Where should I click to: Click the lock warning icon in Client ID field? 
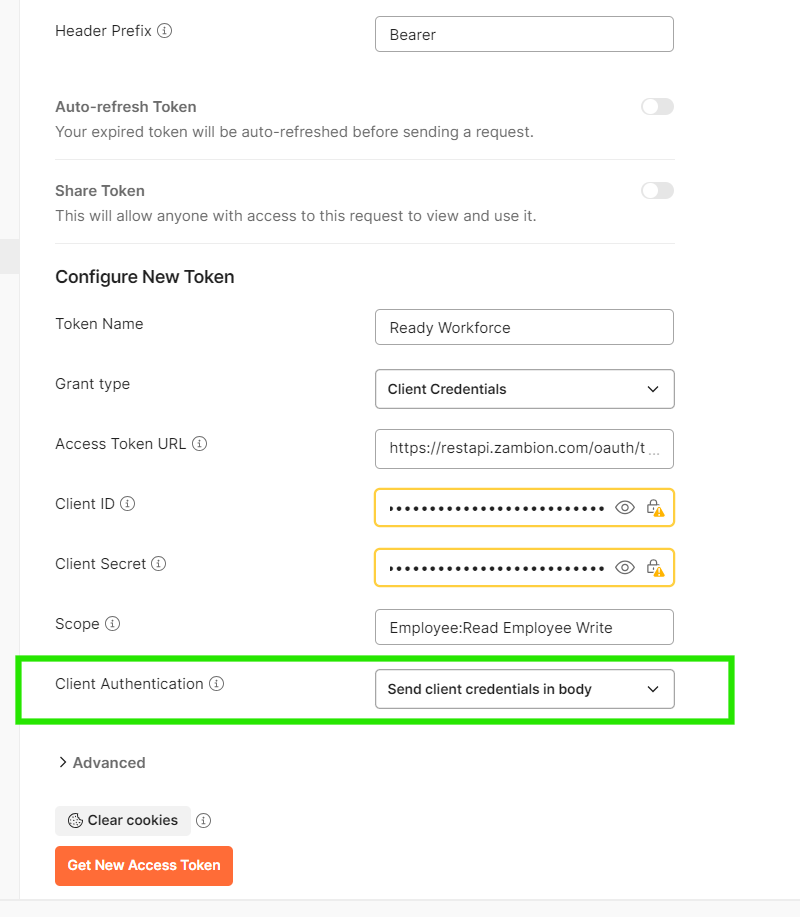[655, 508]
